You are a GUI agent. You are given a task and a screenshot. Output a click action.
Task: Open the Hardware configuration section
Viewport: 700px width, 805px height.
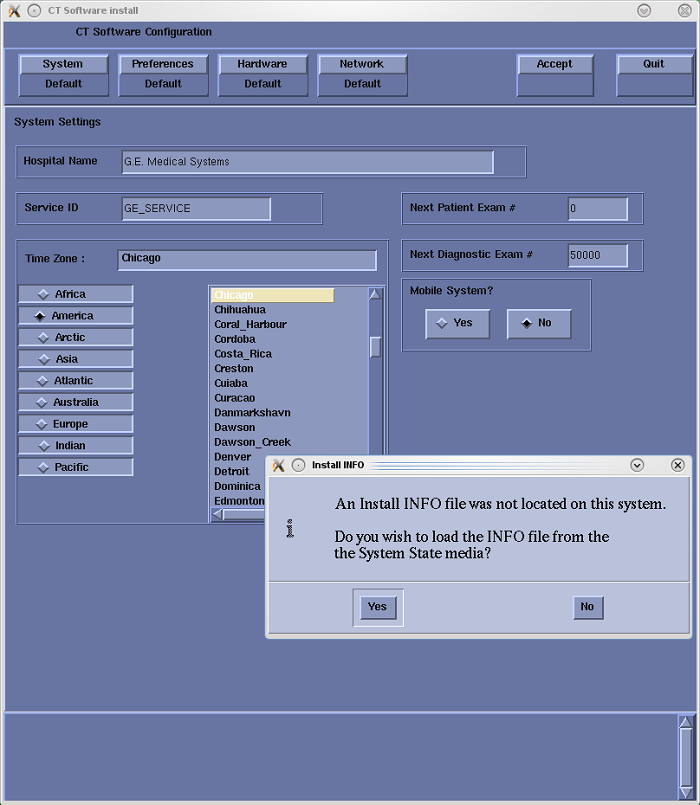pos(262,64)
